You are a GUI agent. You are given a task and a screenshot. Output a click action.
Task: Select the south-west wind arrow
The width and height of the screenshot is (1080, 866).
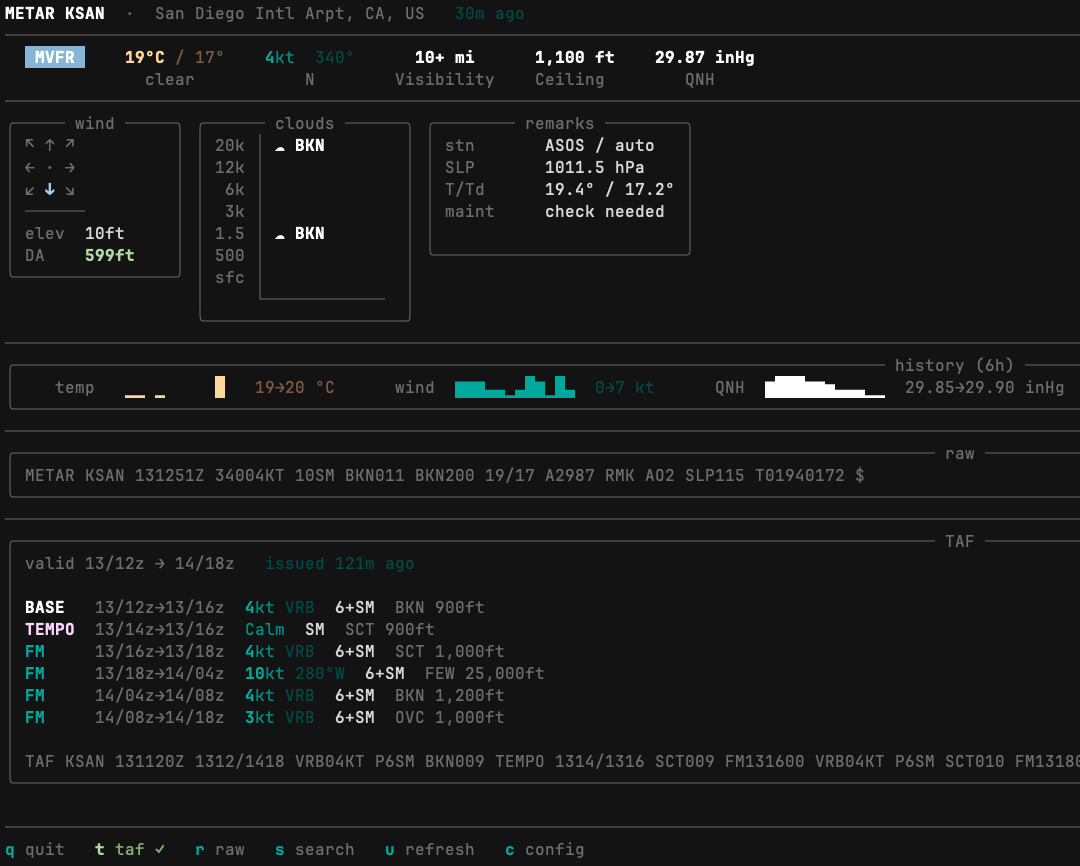coord(30,191)
